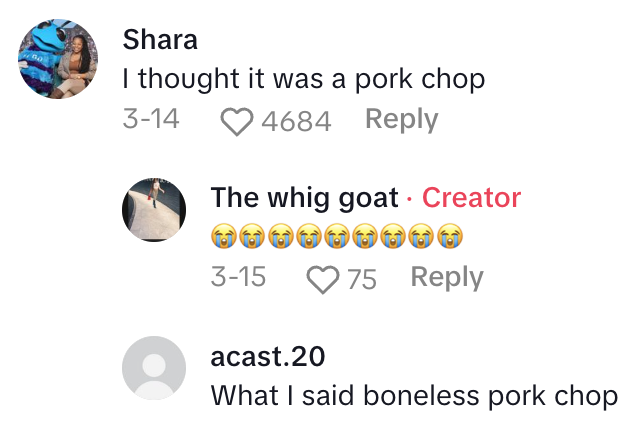Image resolution: width=644 pixels, height=422 pixels.
Task: Click the middle crying emoji in the row
Action: 337,236
